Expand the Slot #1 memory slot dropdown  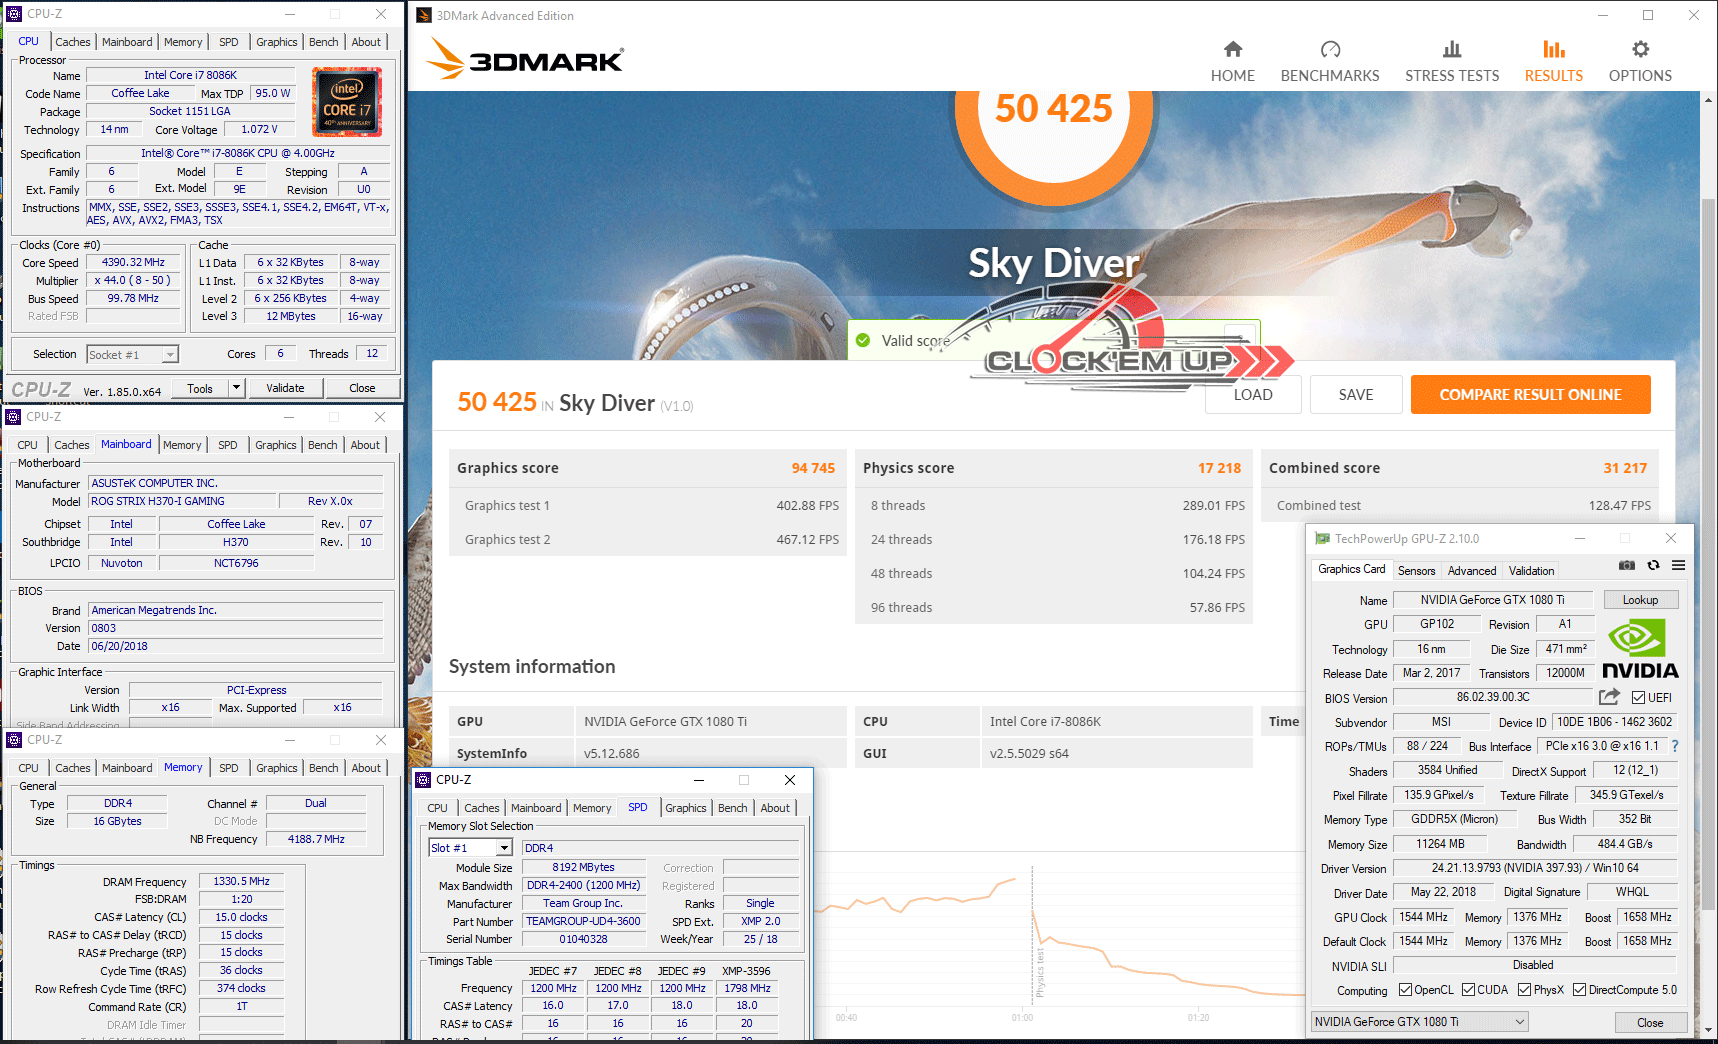504,848
